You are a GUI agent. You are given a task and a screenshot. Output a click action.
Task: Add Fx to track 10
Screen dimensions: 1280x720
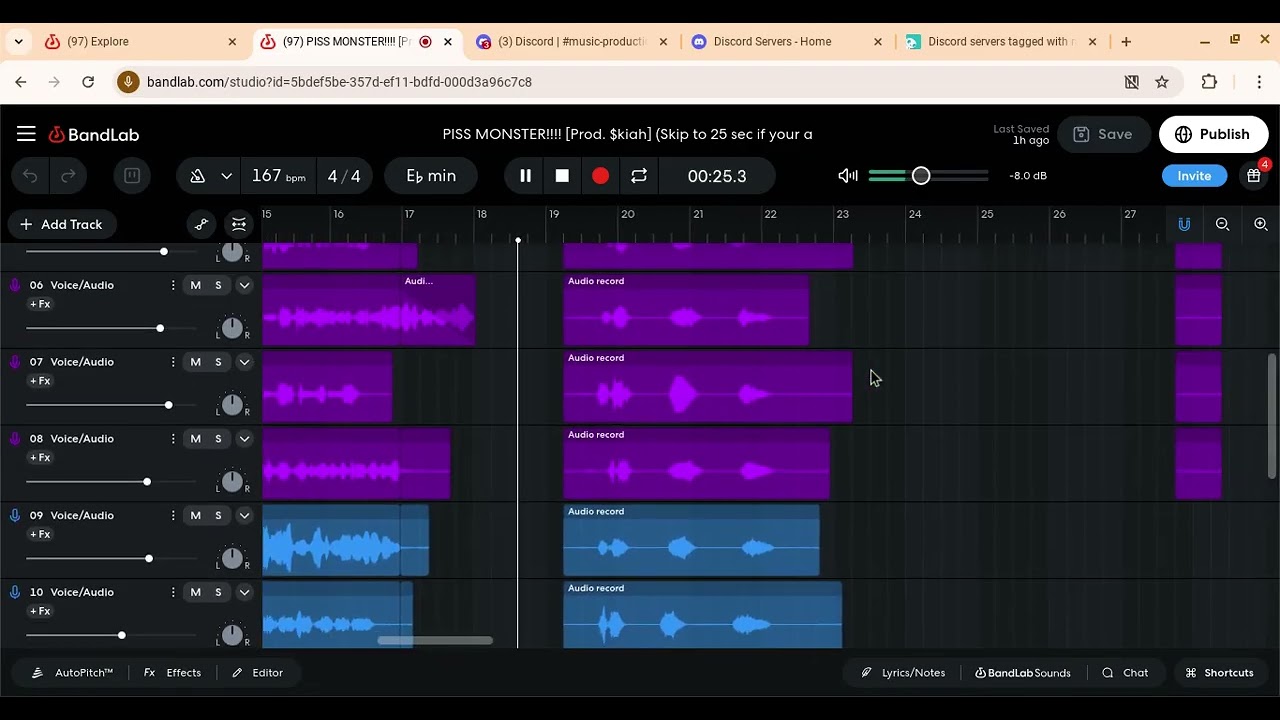coord(40,611)
